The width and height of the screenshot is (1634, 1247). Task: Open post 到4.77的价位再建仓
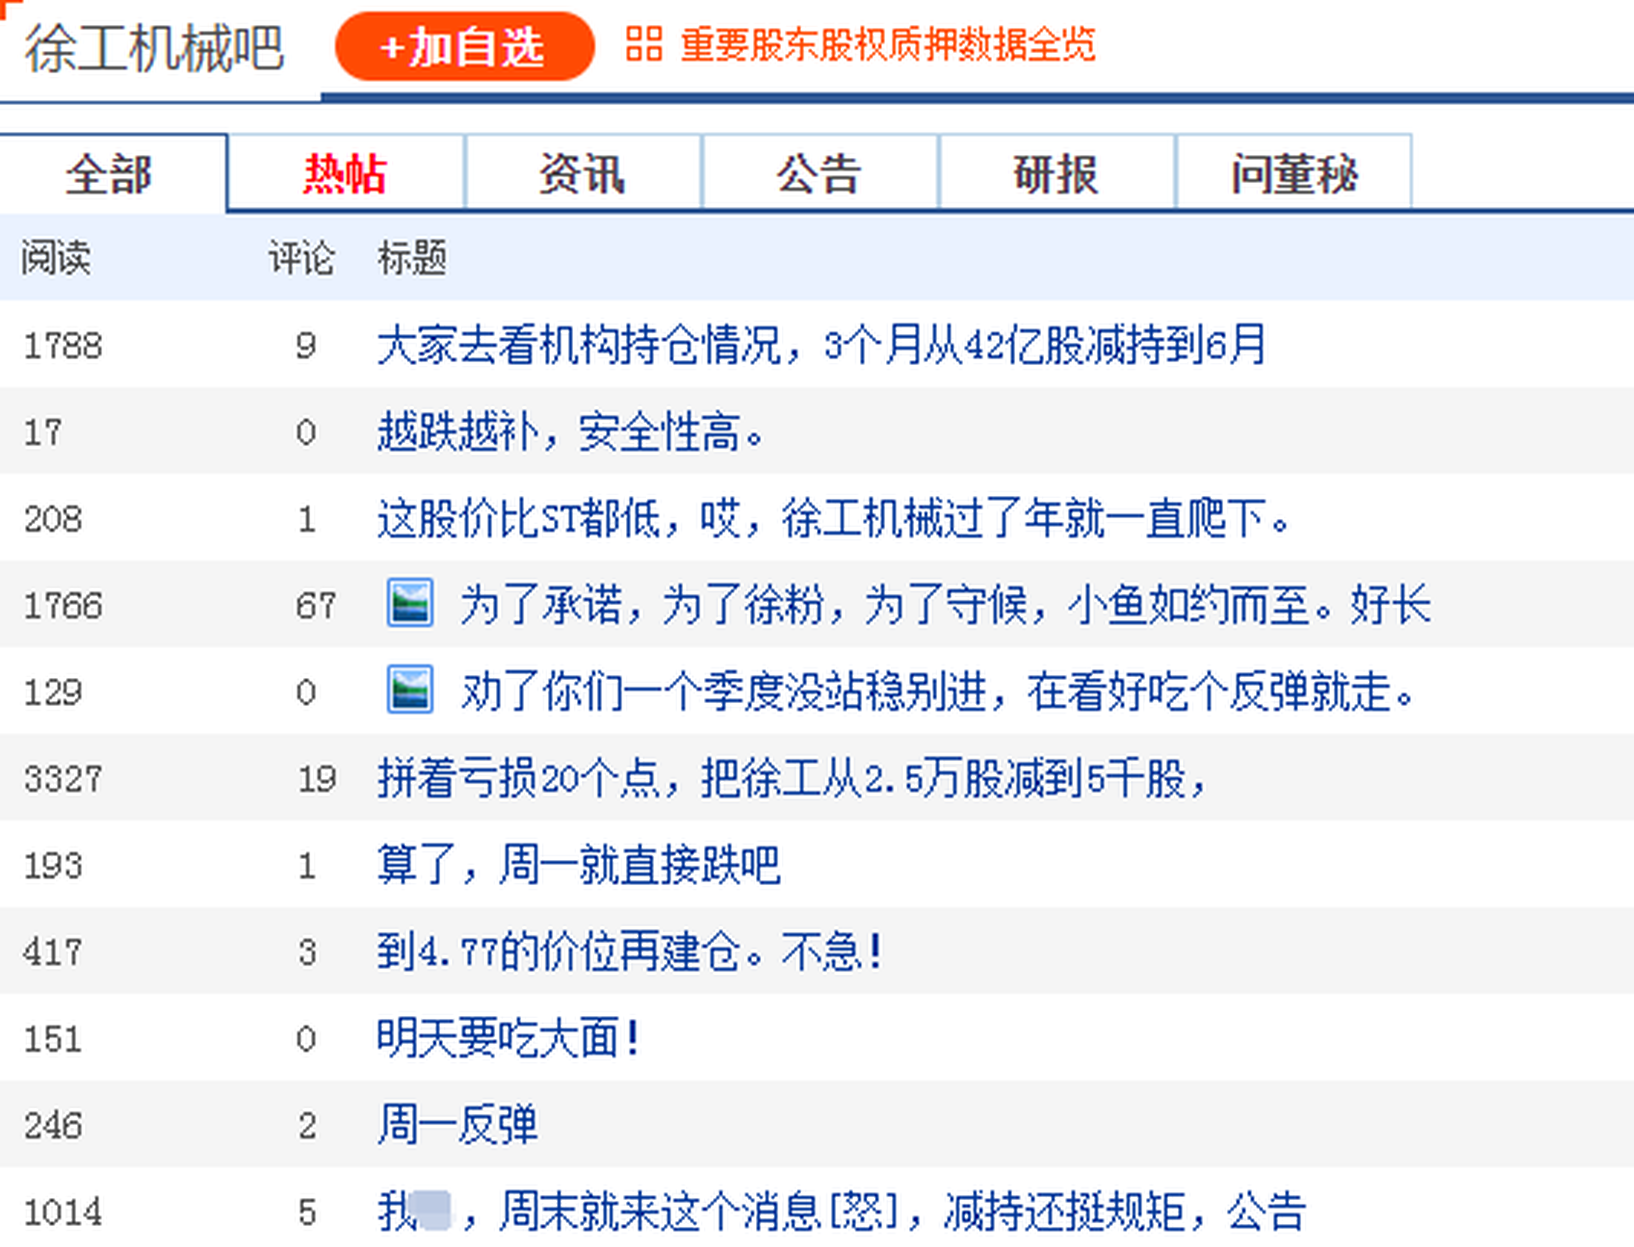coord(631,951)
